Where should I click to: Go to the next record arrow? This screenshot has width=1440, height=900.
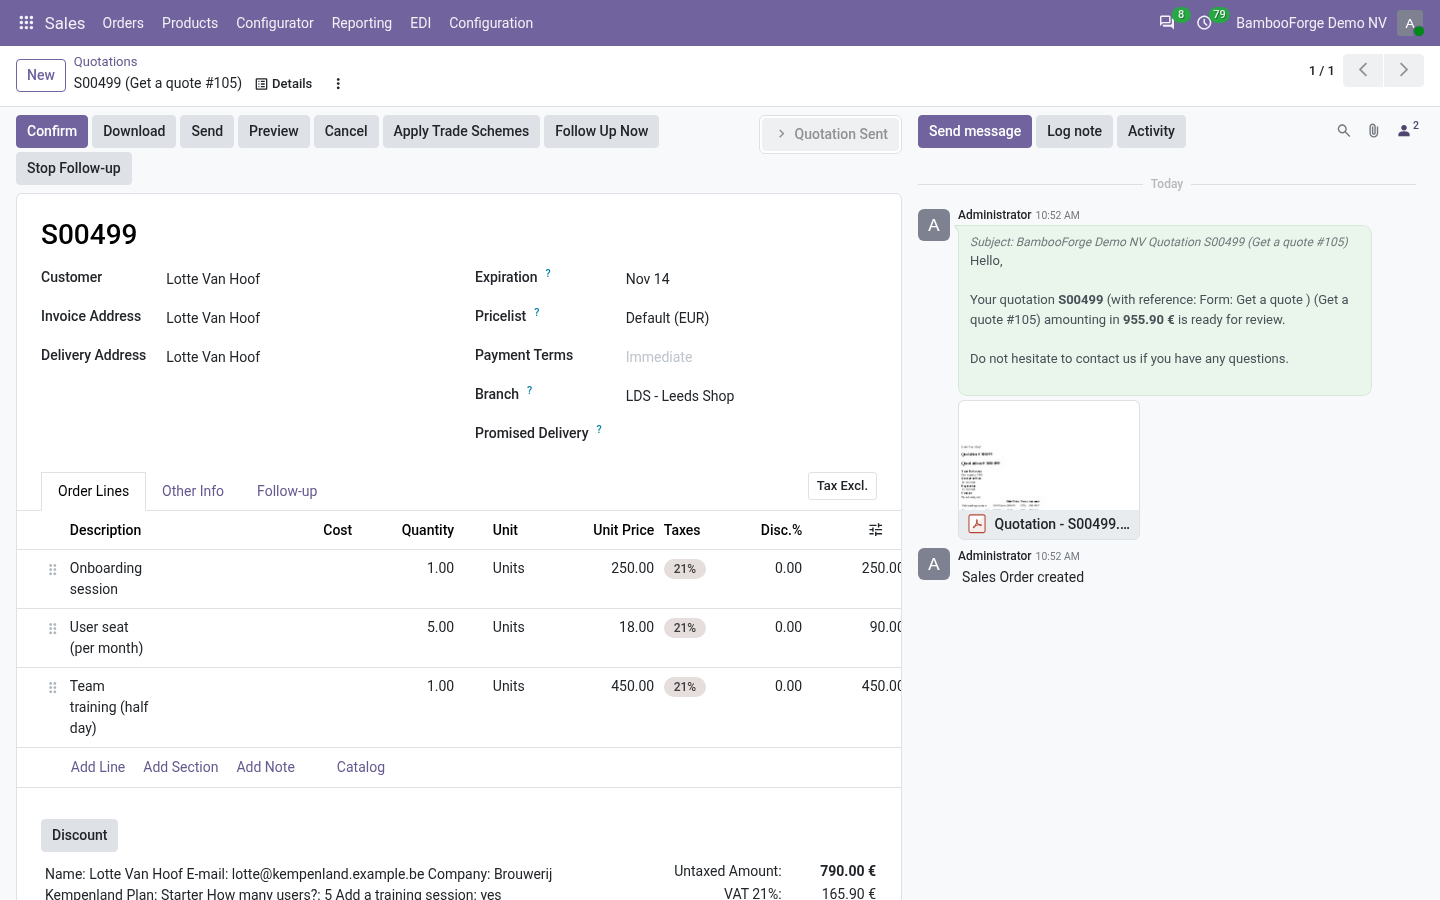pos(1404,70)
